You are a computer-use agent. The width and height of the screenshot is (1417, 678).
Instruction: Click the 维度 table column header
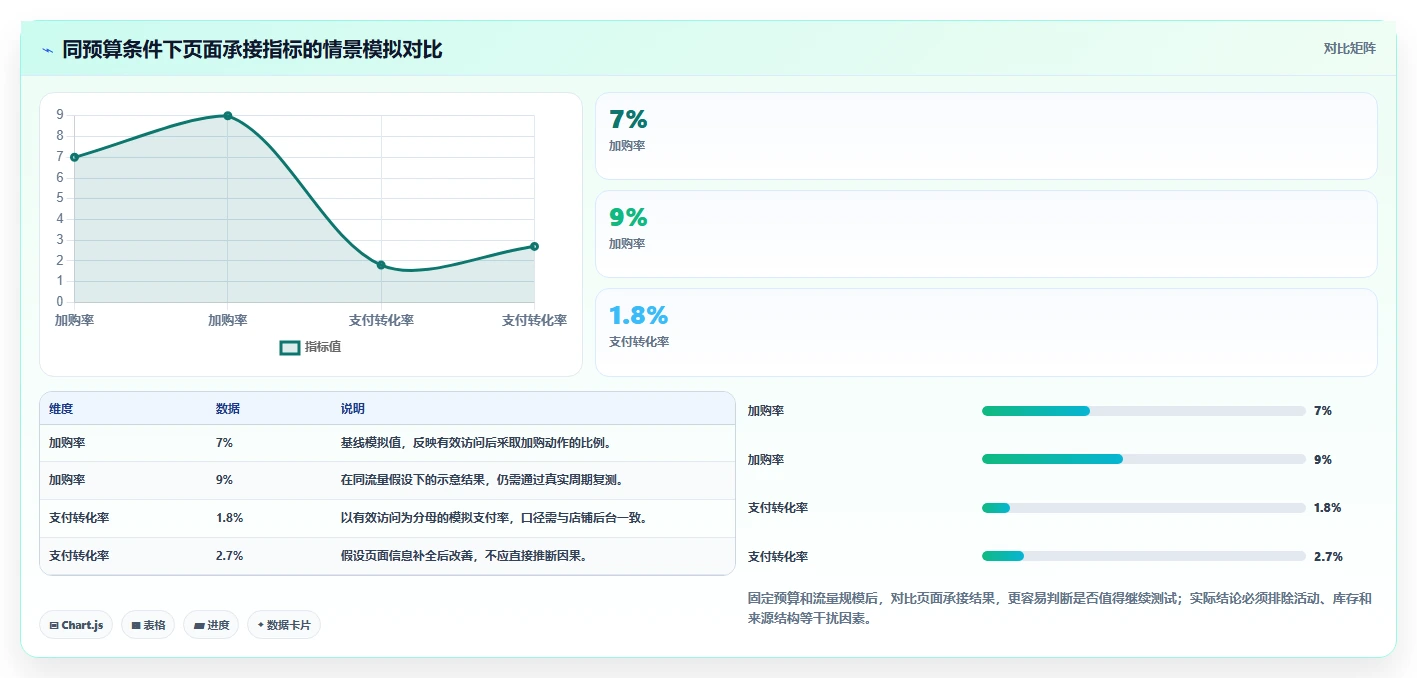click(x=61, y=409)
